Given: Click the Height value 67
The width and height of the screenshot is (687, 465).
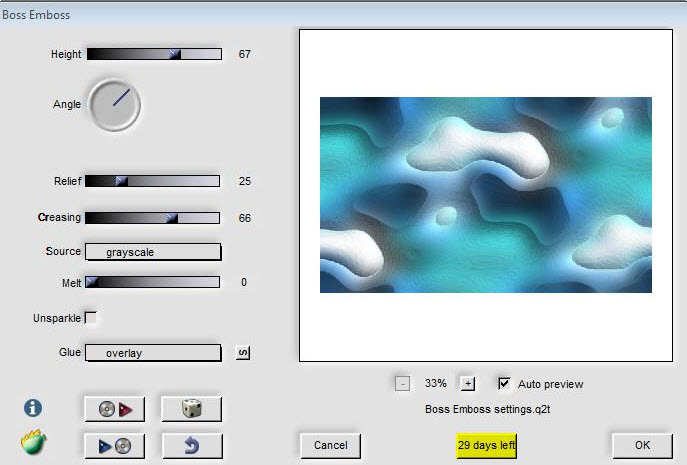Looking at the screenshot, I should pos(244,54).
